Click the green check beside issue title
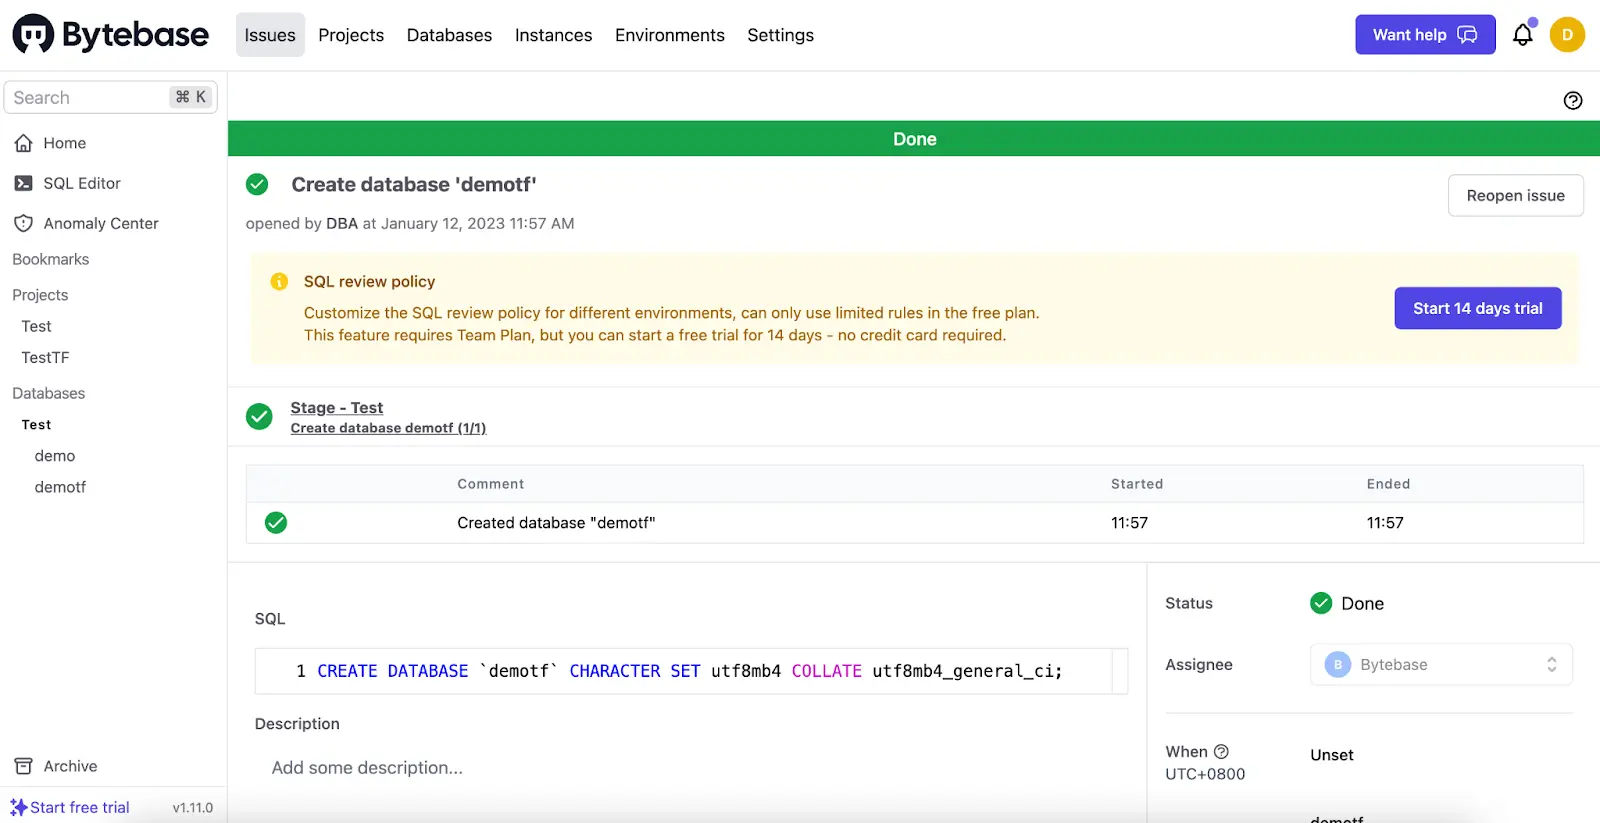1600x823 pixels. coord(257,184)
